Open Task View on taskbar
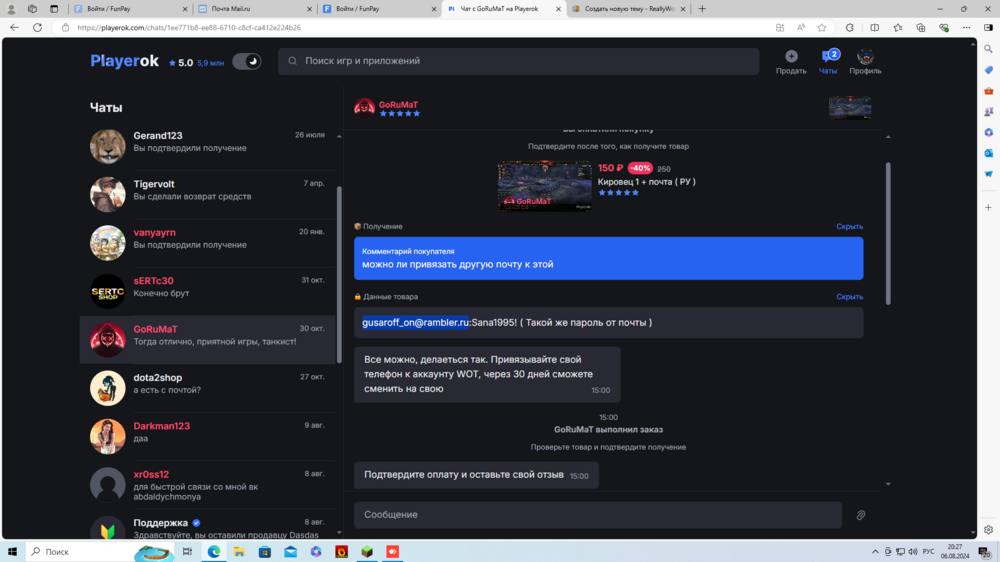Screen dimensions: 1000x562 [187, 552]
